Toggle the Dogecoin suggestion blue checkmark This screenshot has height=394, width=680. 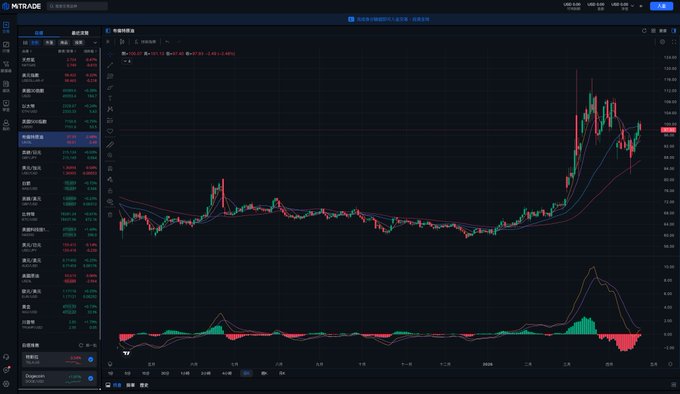(x=91, y=378)
